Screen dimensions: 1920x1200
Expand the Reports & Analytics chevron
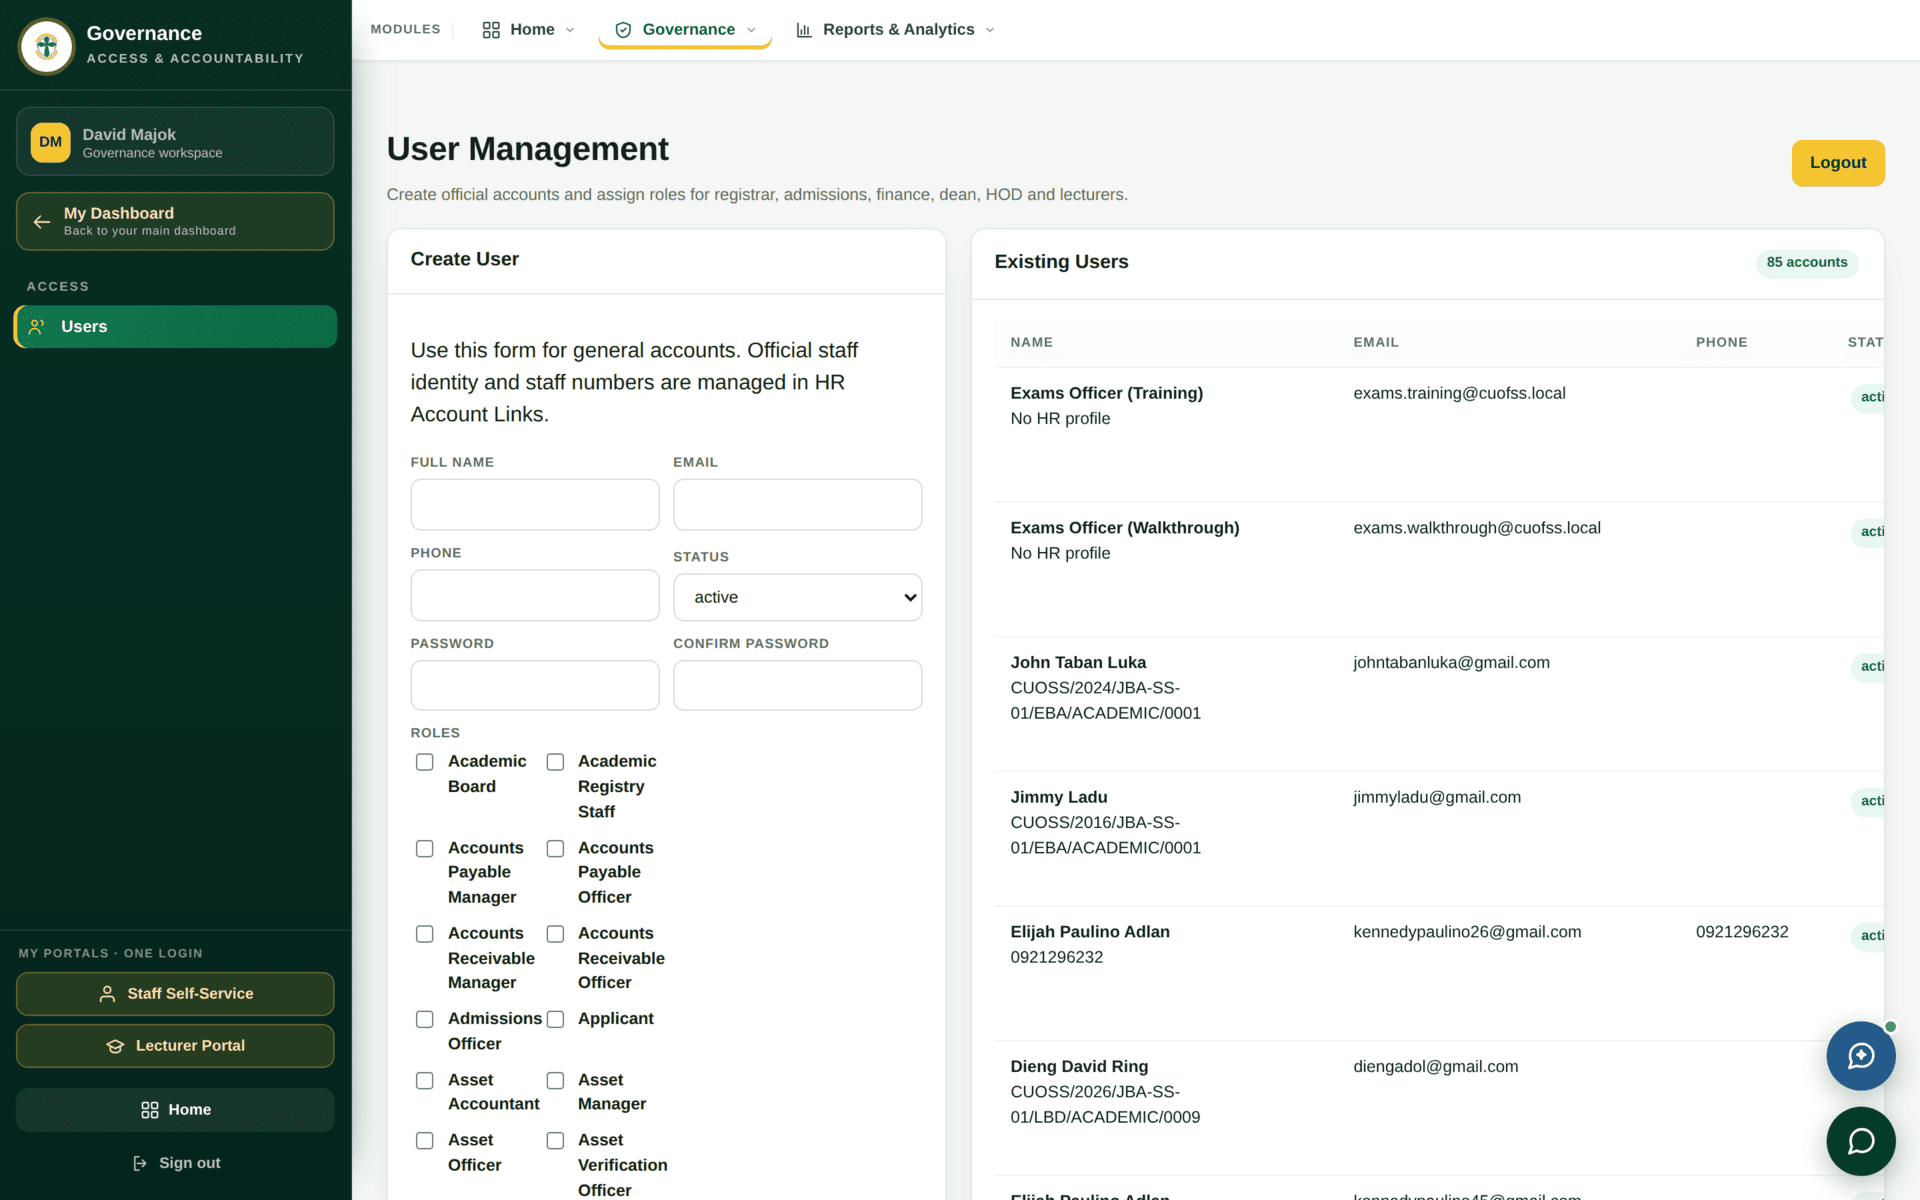[990, 30]
